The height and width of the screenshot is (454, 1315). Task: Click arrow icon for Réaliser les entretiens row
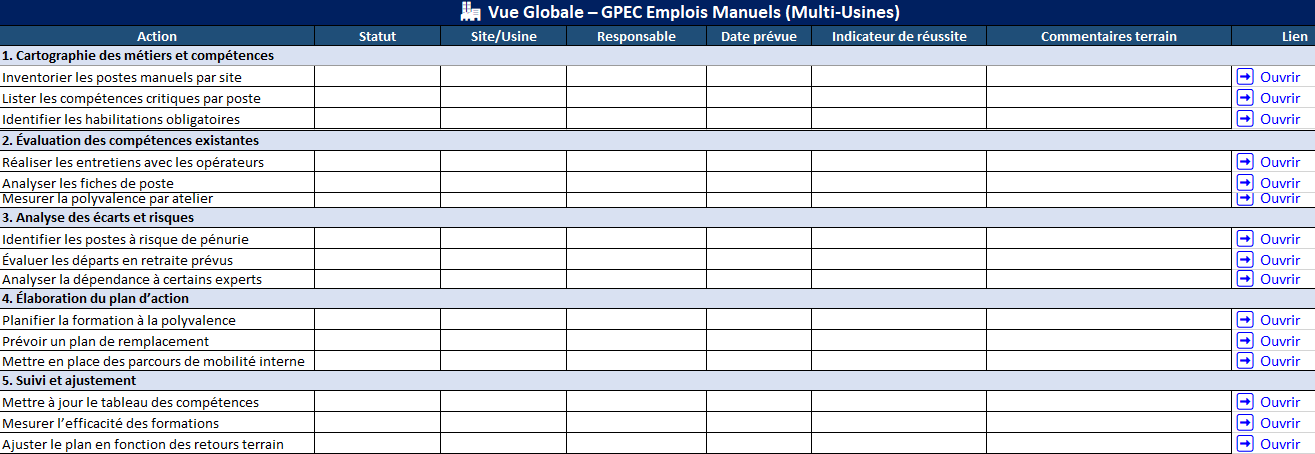[1245, 162]
